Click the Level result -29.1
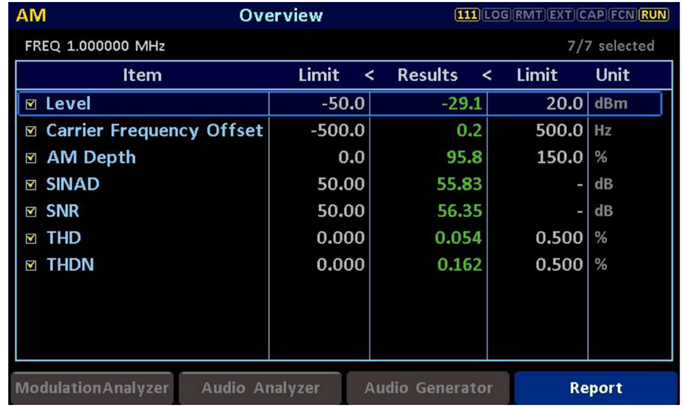Viewport: 683px width, 407px height. (462, 104)
